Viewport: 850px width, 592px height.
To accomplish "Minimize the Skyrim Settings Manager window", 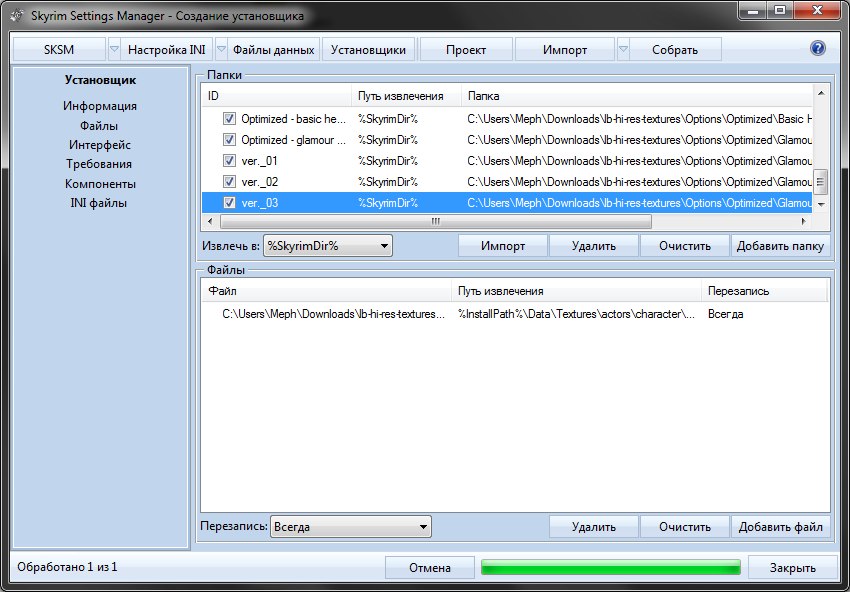I will 754,11.
